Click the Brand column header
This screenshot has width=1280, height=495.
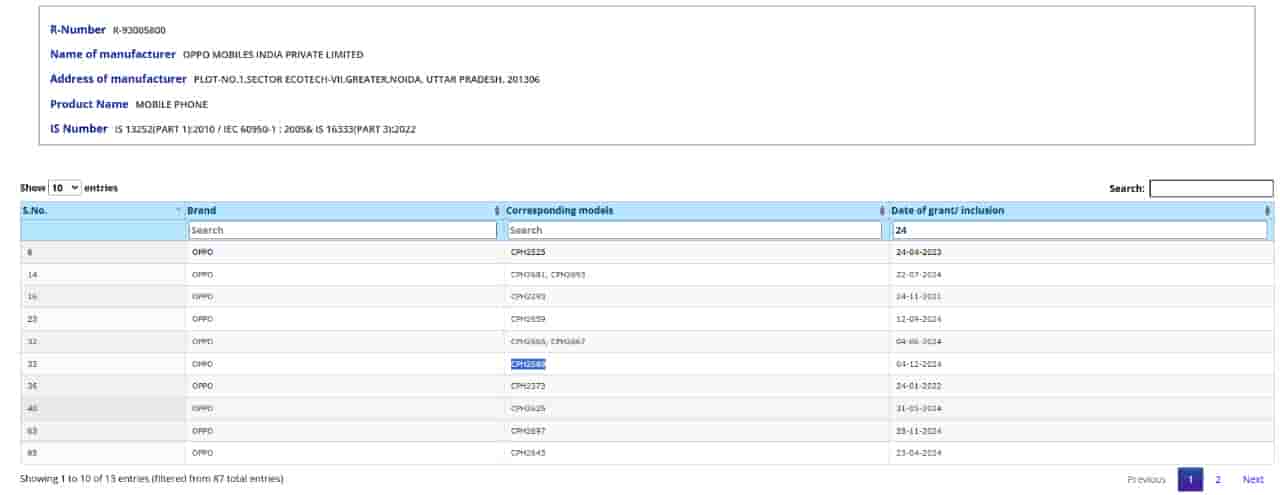[x=202, y=211]
